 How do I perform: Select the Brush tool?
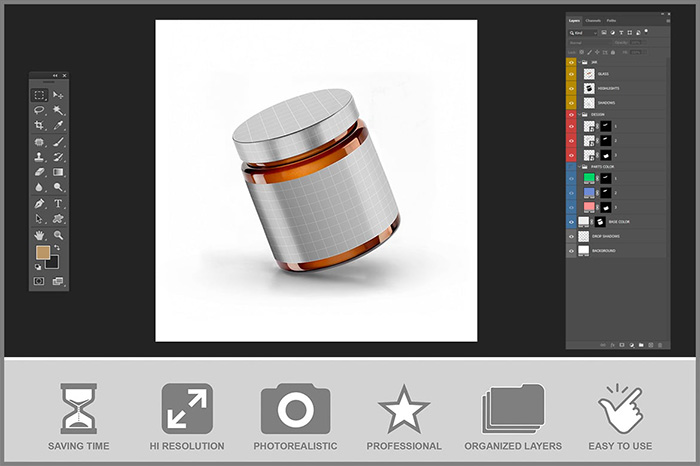tap(58, 142)
